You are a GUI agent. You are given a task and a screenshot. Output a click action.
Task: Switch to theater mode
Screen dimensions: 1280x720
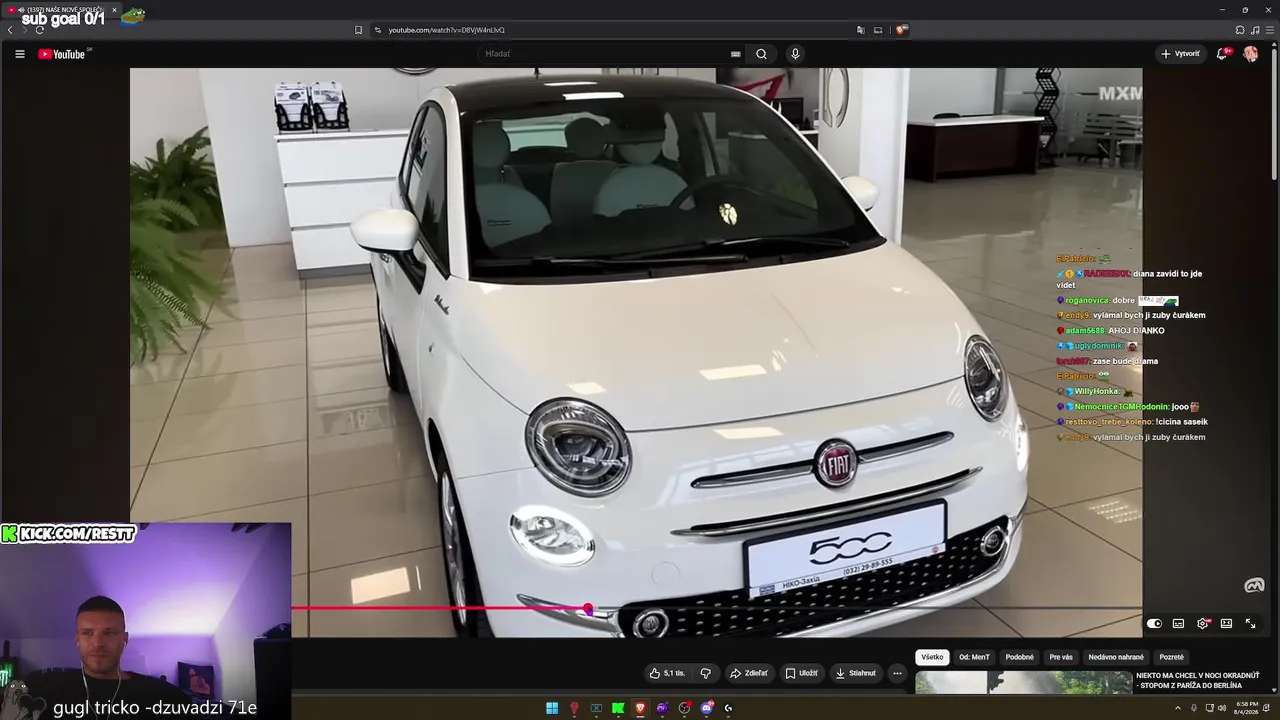(x=1226, y=624)
